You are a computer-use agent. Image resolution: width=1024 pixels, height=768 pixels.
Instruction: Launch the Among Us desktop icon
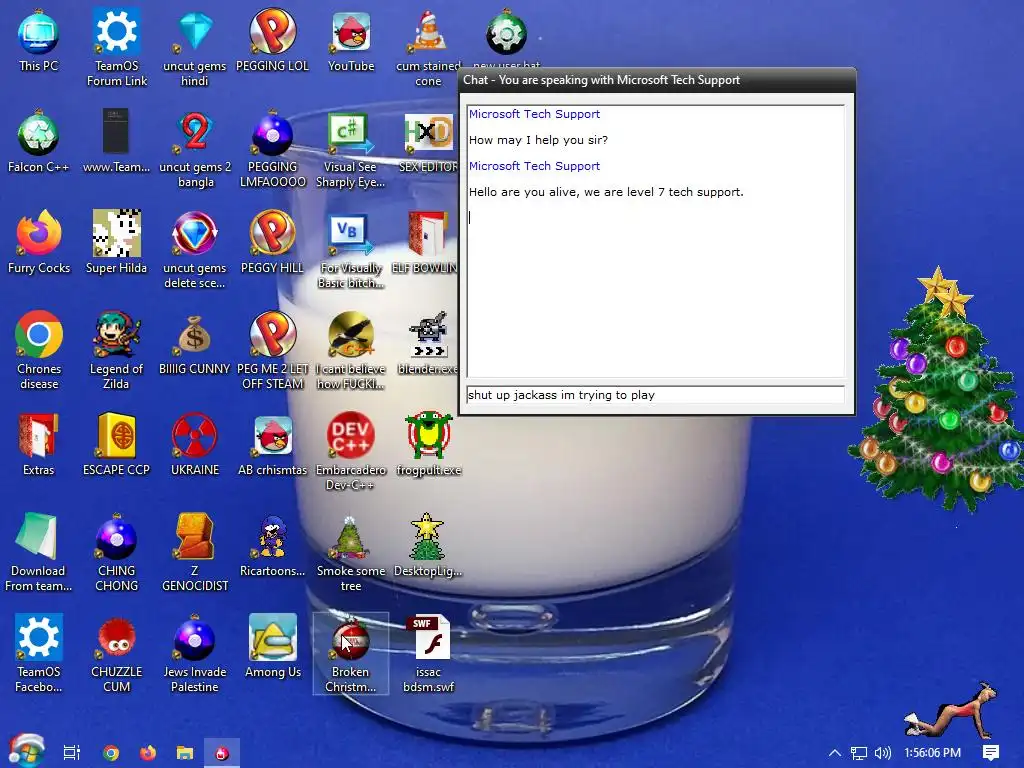[272, 646]
